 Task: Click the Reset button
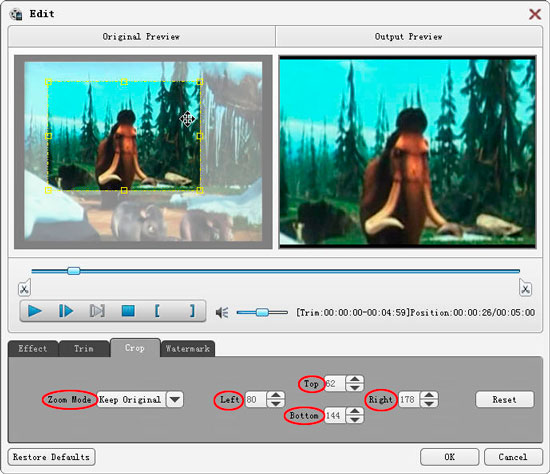click(504, 400)
